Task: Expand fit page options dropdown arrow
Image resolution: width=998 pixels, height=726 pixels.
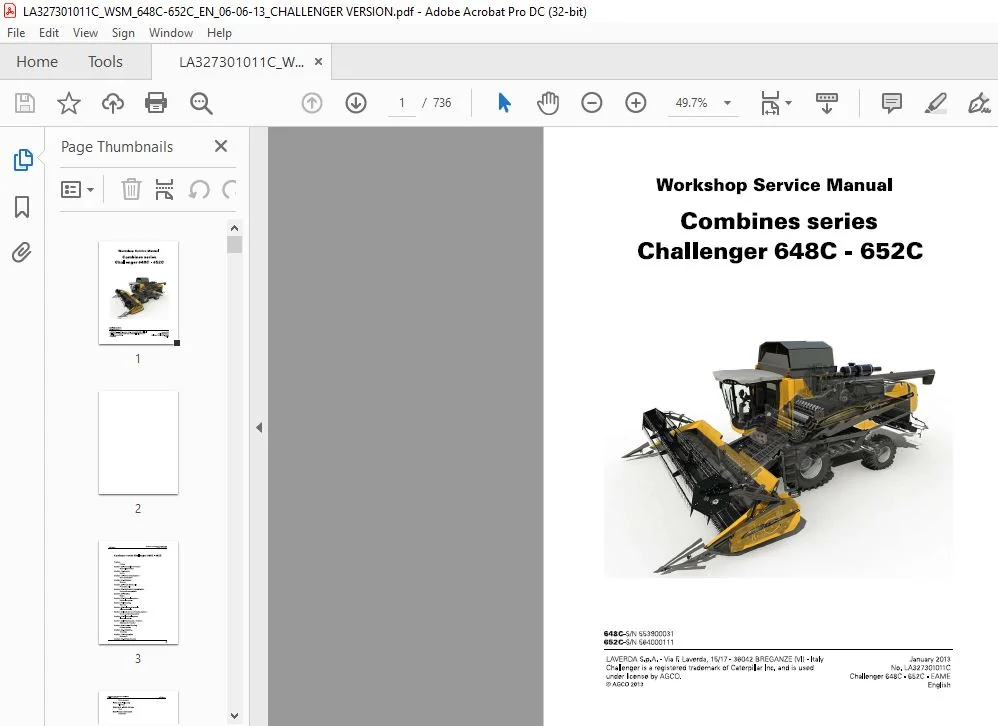Action: tap(789, 103)
